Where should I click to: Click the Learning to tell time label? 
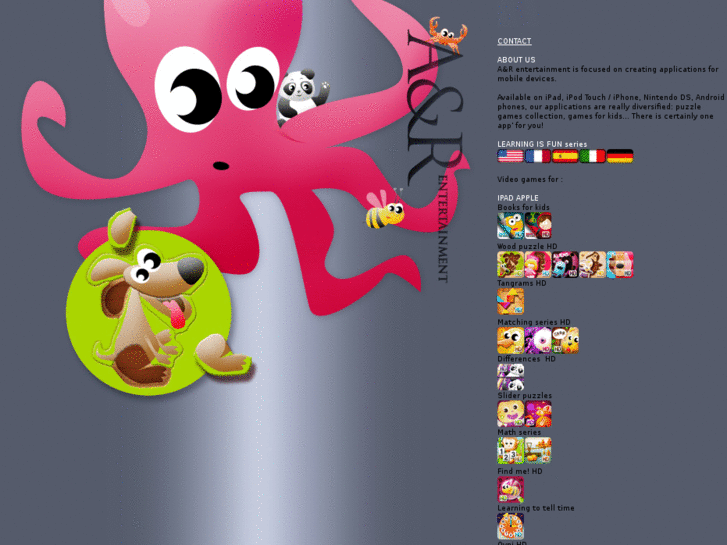(x=536, y=508)
